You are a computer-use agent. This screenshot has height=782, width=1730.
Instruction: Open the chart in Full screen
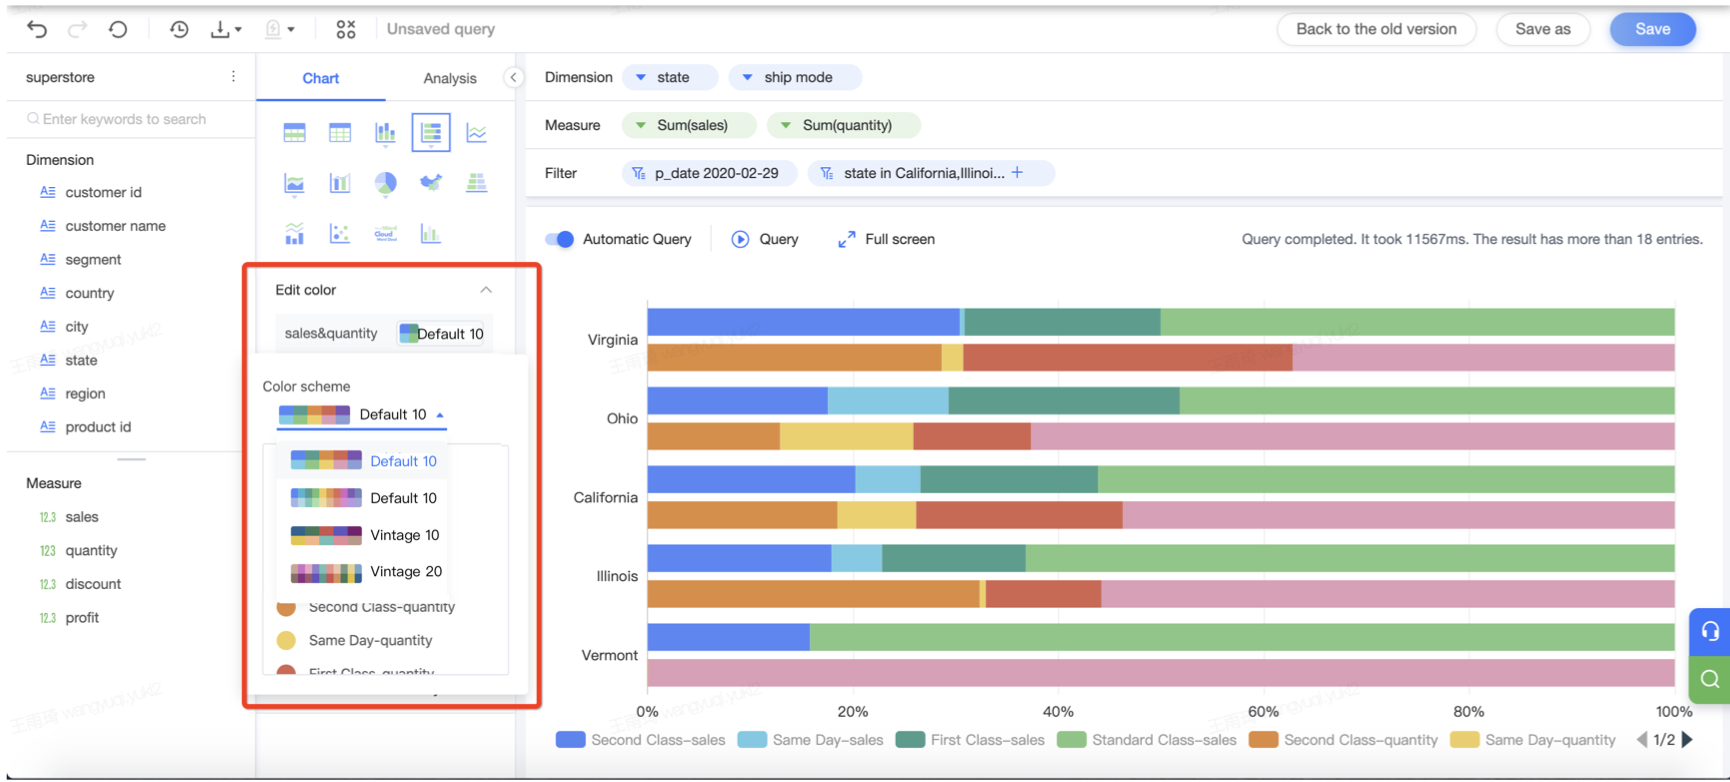tap(886, 239)
